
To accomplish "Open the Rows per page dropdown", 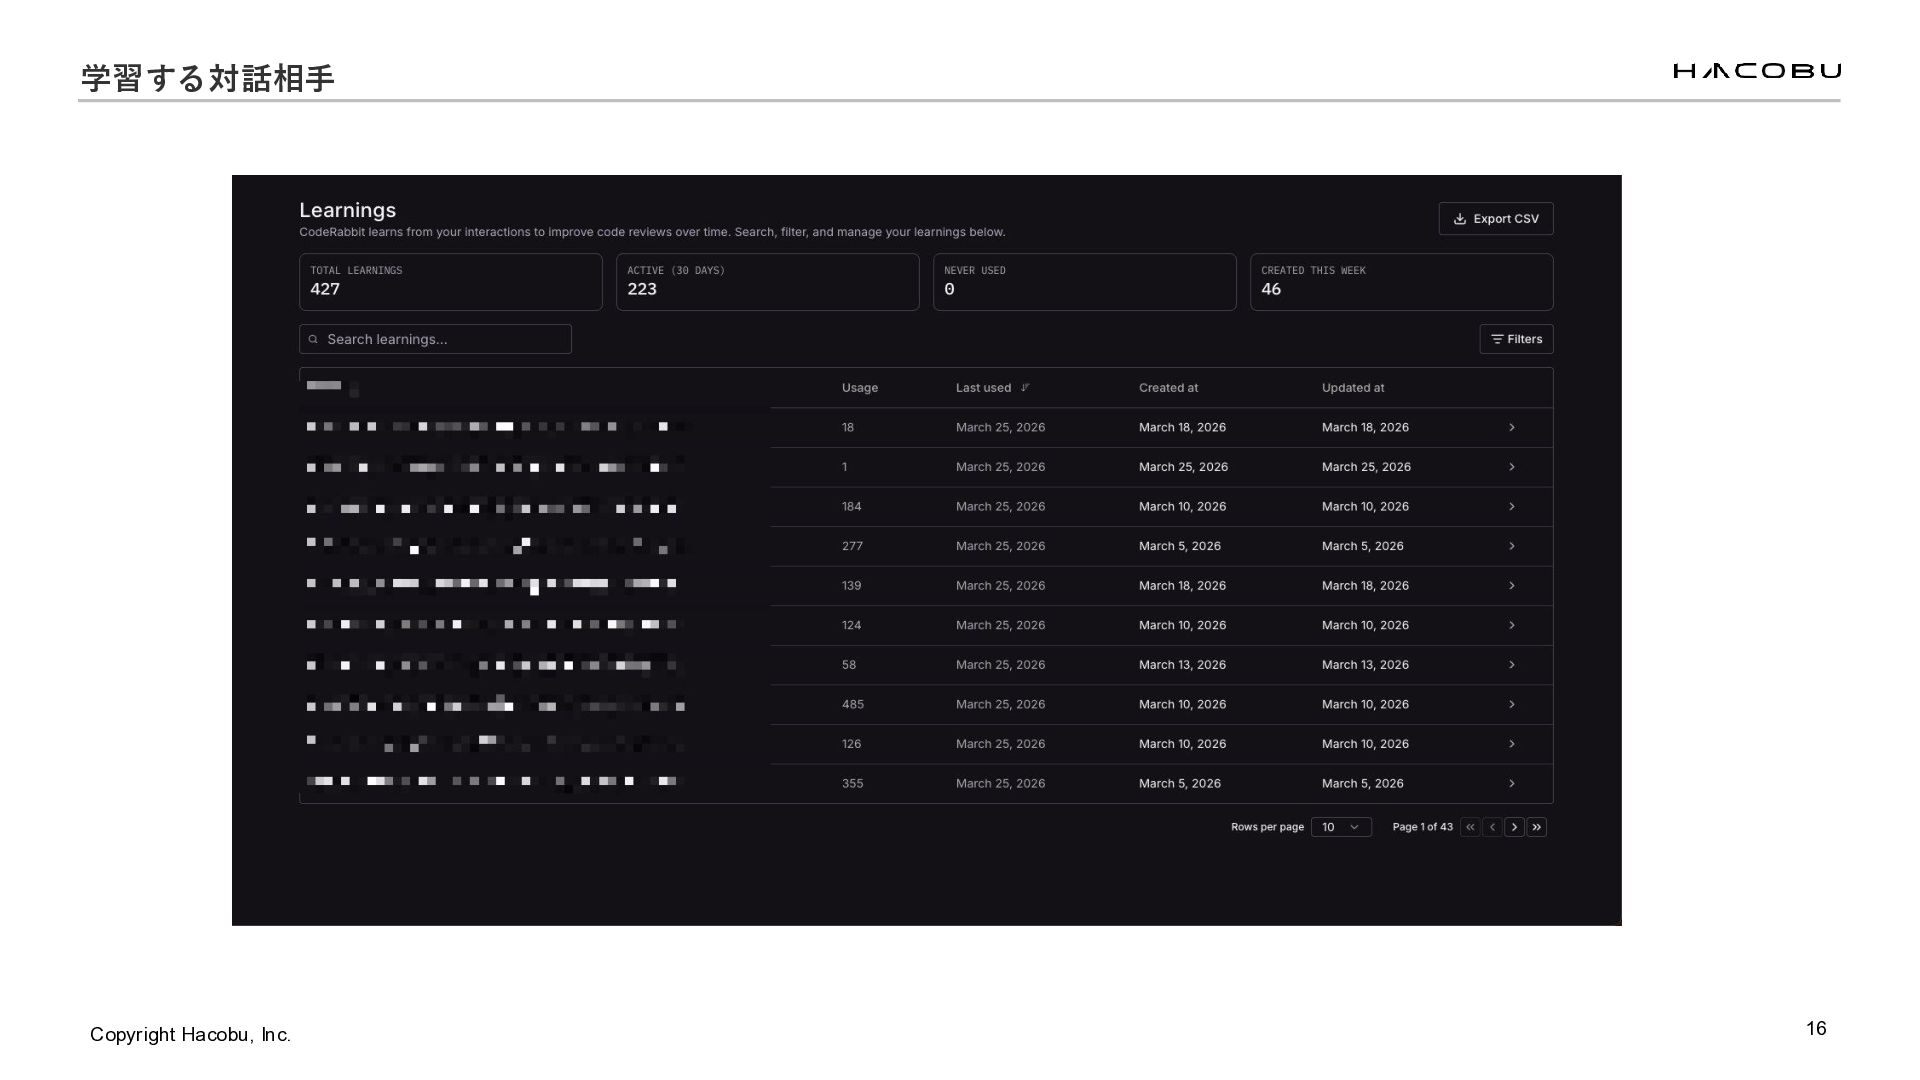I will 1340,827.
